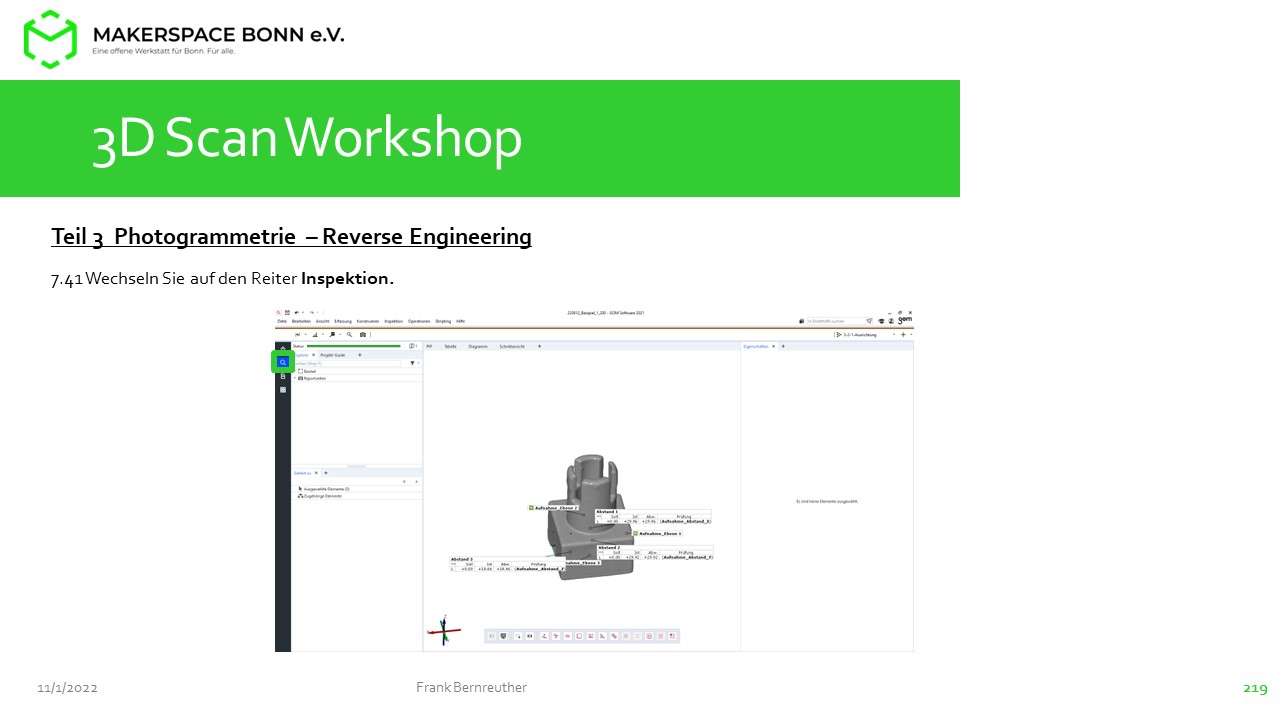Add a tab next to Schnittansicht
The width and height of the screenshot is (1280, 720).
click(x=539, y=346)
